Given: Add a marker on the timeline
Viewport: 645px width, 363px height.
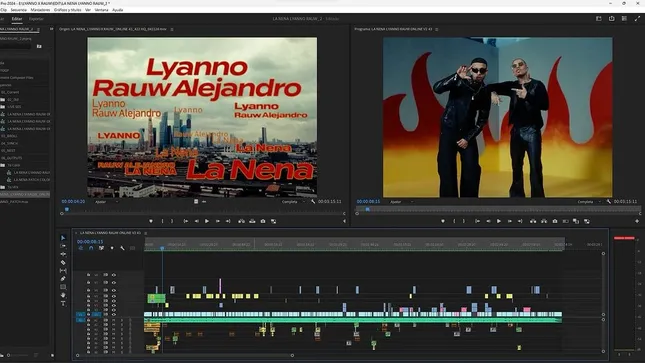Looking at the screenshot, I should [112, 248].
